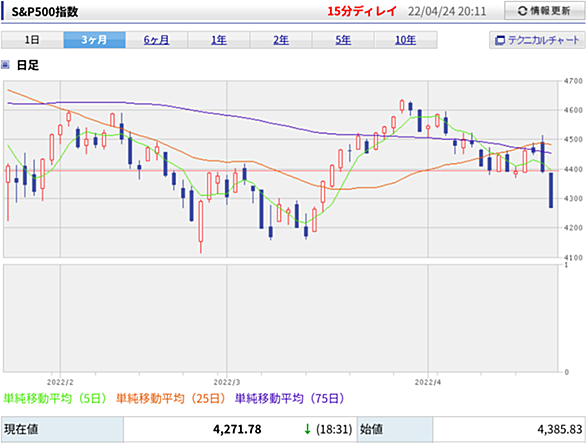The image size is (586, 443).
Task: Switch to the 2年 period tab
Action: pos(281,40)
